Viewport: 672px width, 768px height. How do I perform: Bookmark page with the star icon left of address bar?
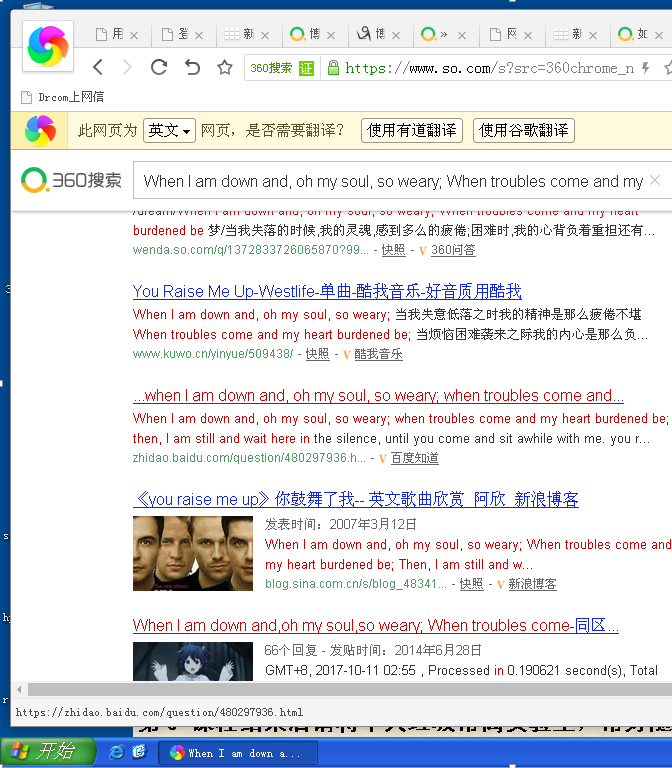click(x=225, y=67)
